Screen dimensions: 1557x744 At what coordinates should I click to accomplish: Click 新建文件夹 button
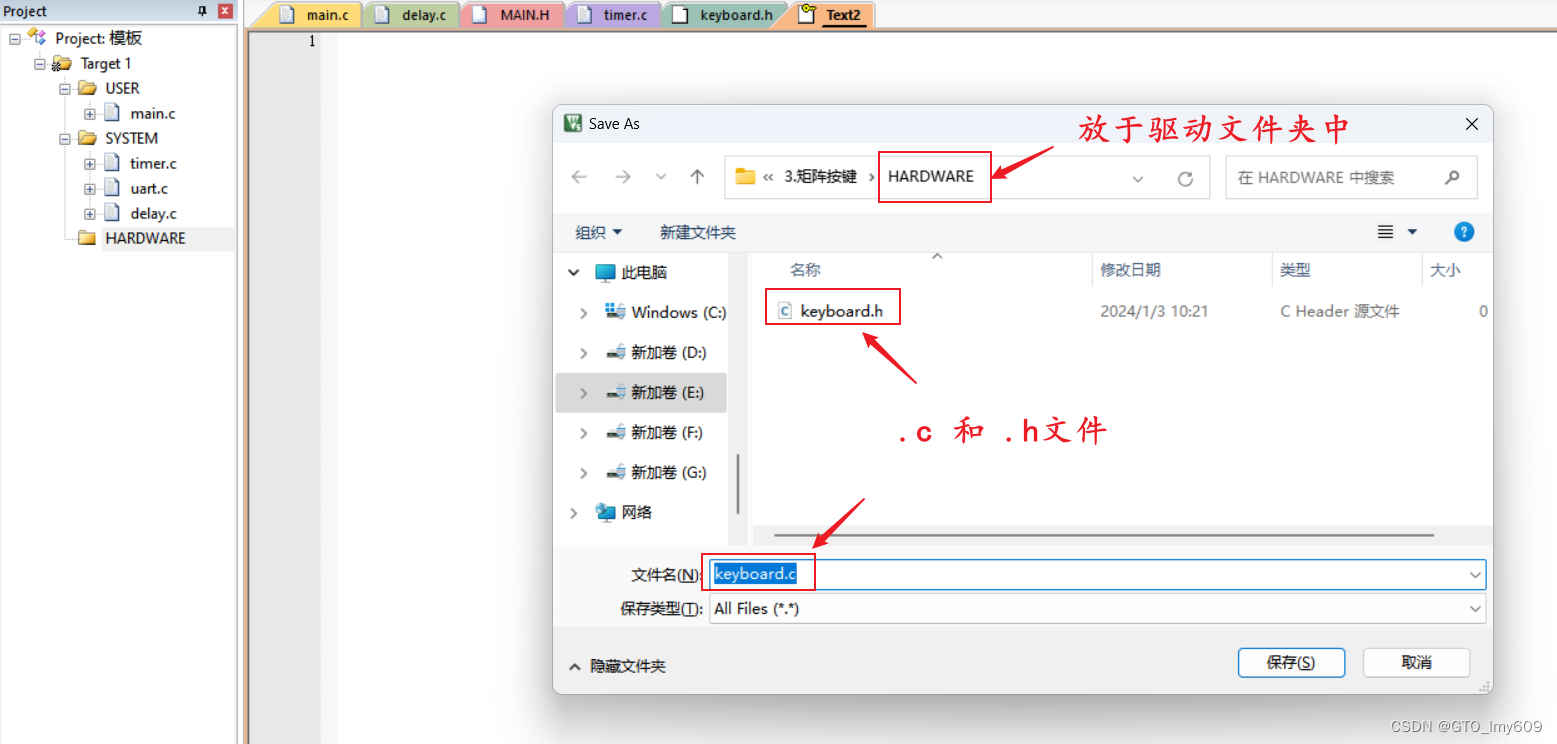[x=698, y=232]
